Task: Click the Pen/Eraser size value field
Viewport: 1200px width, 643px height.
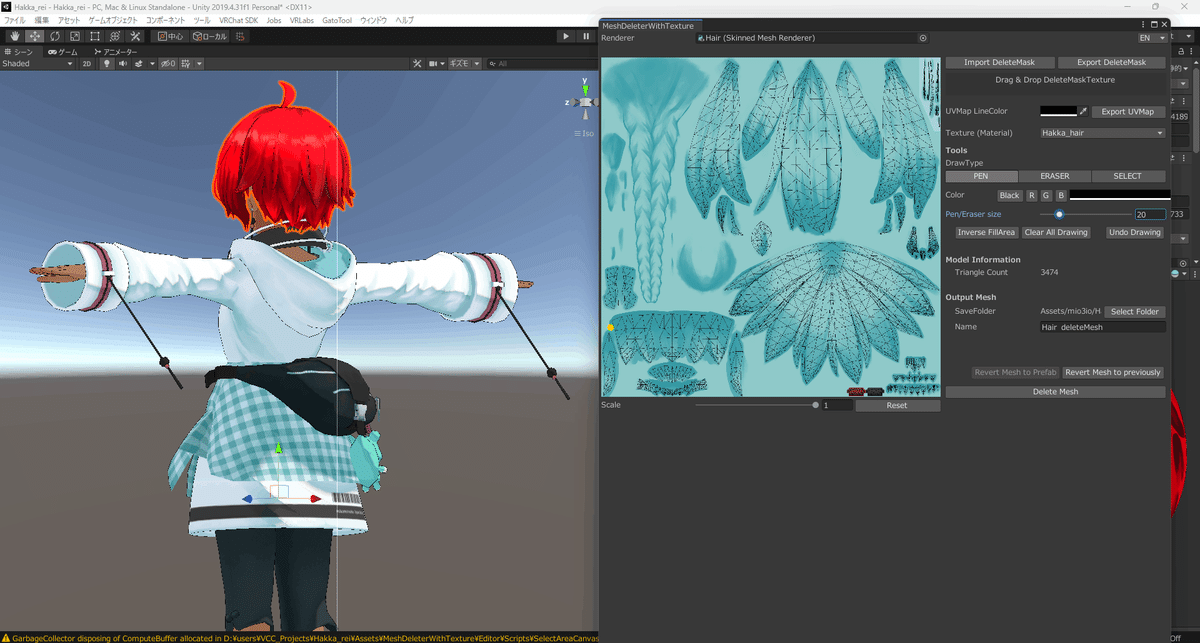Action: (1149, 214)
